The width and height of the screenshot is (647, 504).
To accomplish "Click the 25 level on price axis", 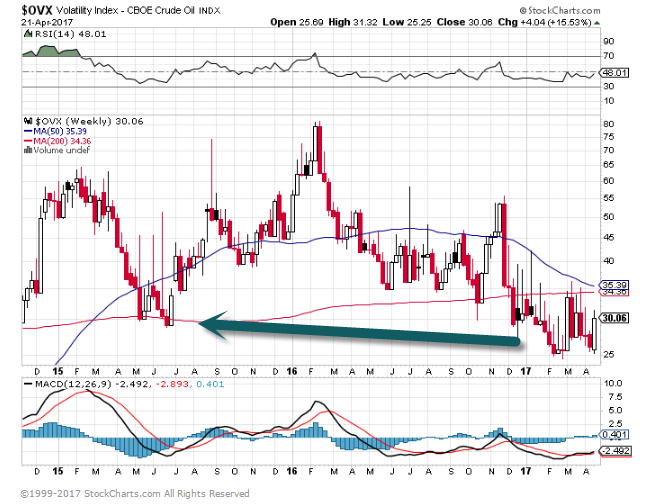I will click(609, 354).
